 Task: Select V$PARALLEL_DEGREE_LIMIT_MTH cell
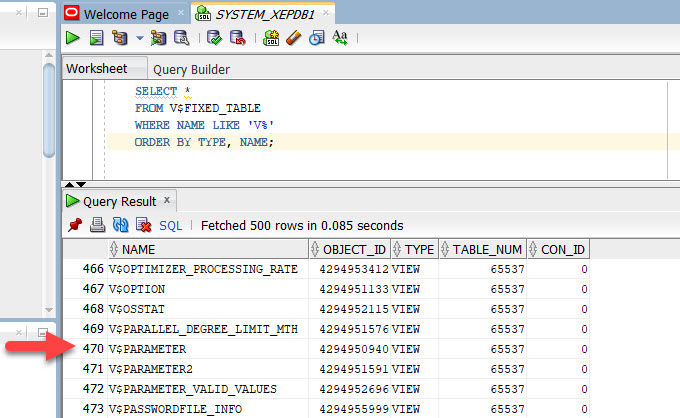pyautogui.click(x=208, y=329)
